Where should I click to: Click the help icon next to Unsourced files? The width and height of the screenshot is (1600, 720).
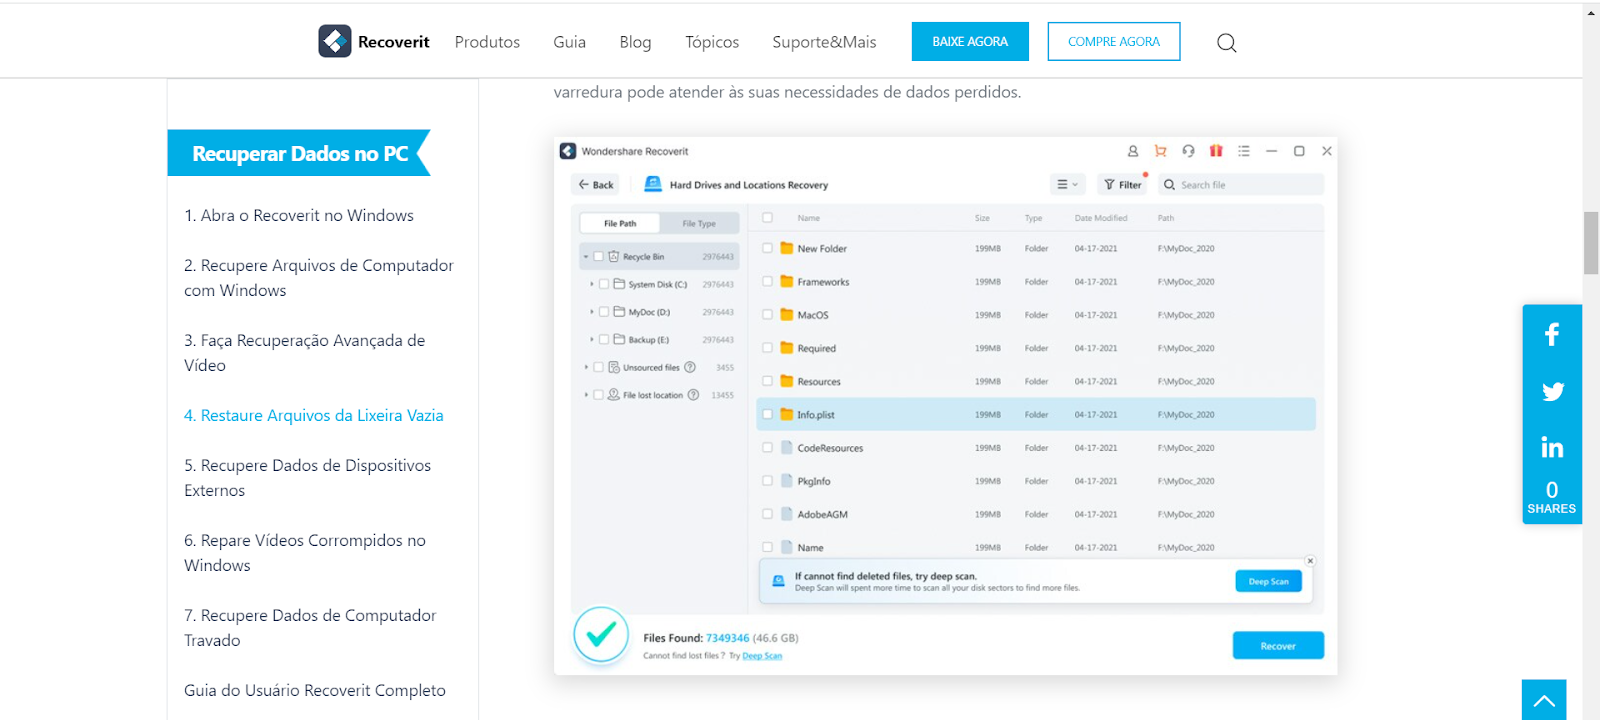(690, 367)
